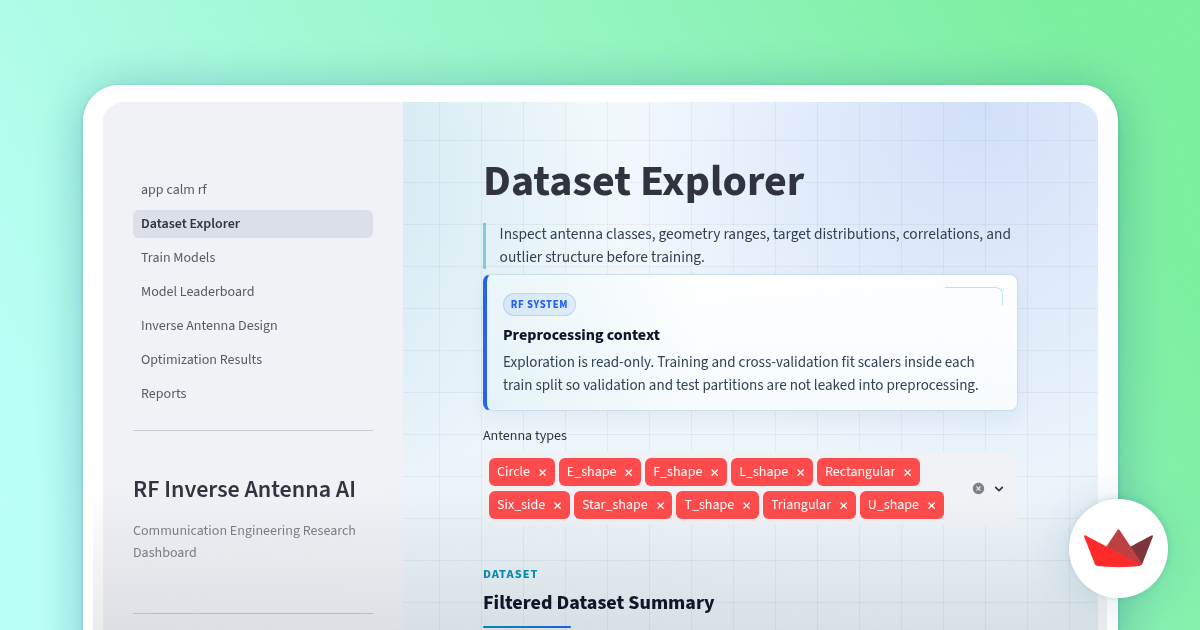Go to Train Models page

pos(252,258)
